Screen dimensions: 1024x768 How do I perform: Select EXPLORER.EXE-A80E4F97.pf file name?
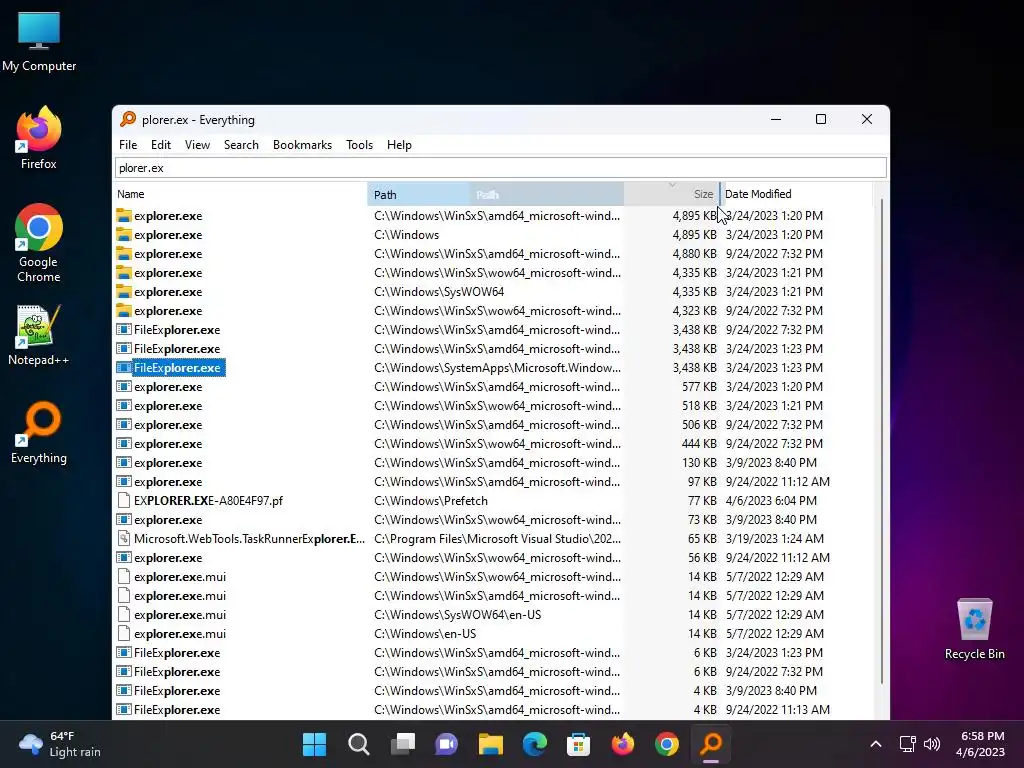(208, 501)
